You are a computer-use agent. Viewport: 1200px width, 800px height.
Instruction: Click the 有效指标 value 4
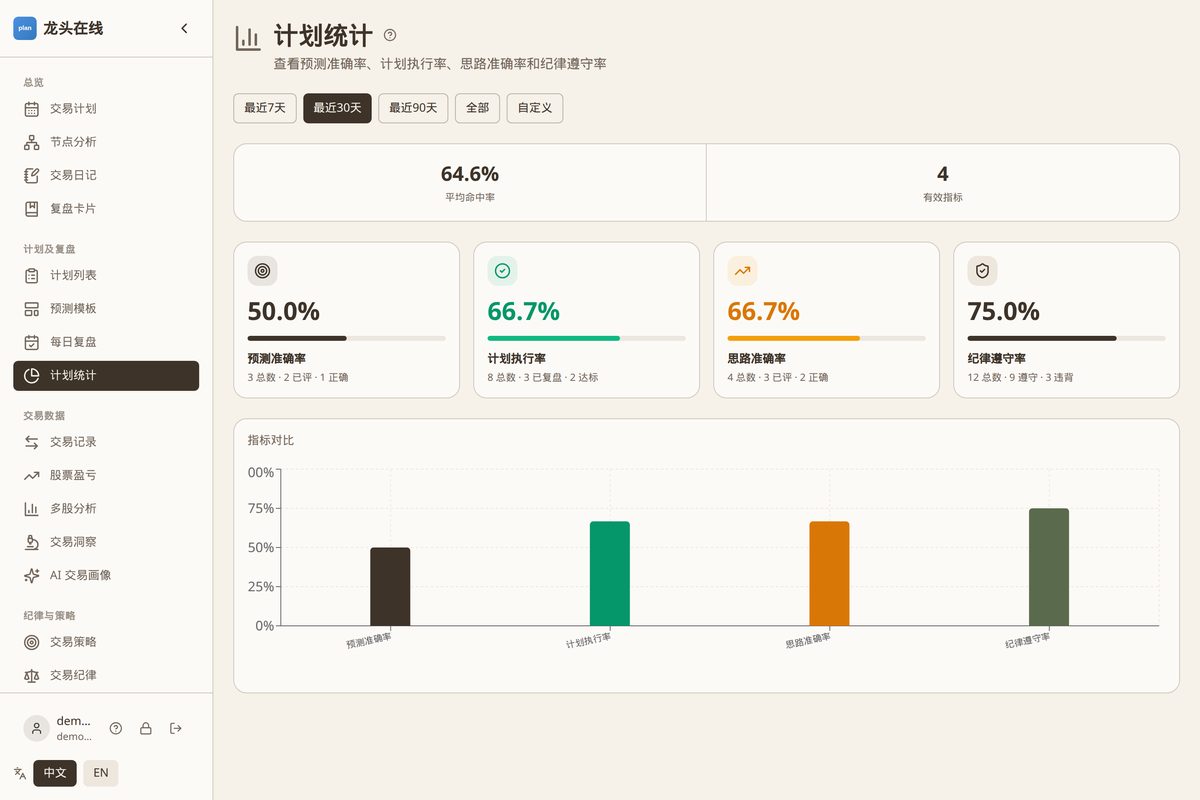point(943,174)
